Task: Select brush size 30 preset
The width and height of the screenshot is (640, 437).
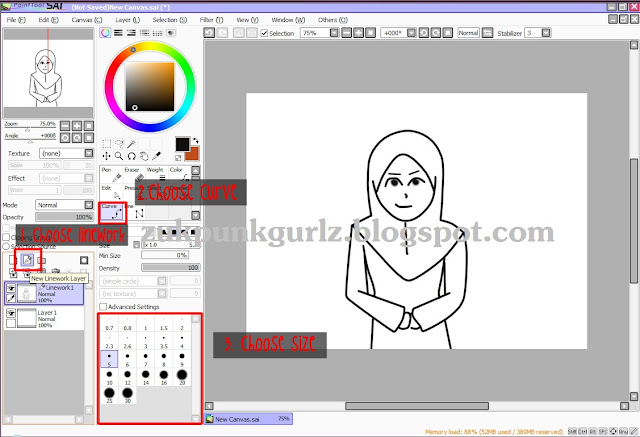Action: point(127,395)
